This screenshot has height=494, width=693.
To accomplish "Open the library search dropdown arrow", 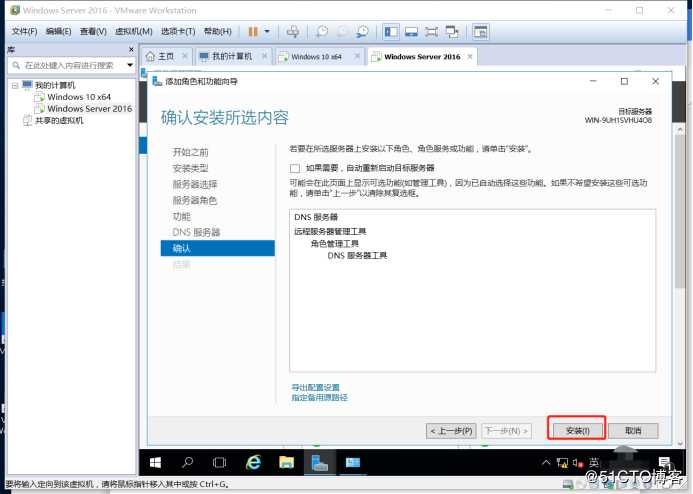I will point(130,65).
